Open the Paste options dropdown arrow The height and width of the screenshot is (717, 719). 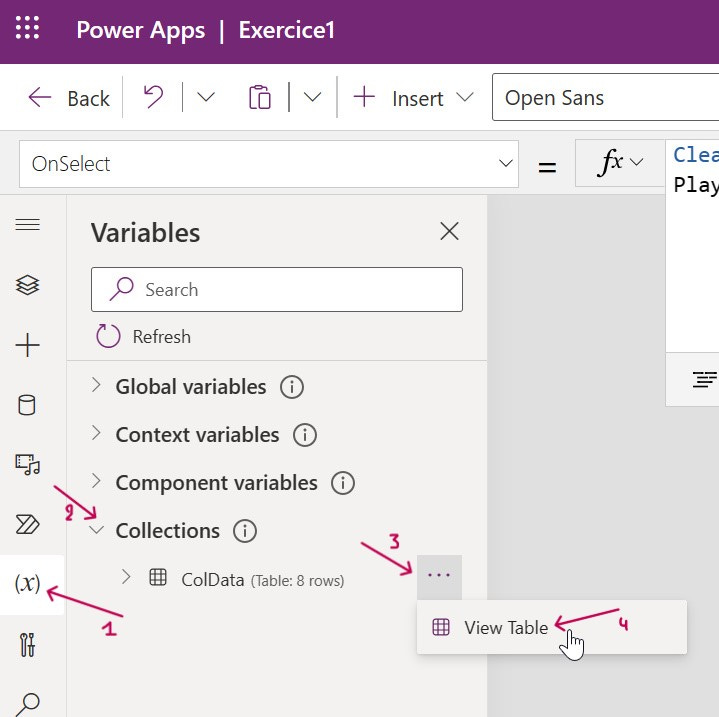click(x=312, y=97)
